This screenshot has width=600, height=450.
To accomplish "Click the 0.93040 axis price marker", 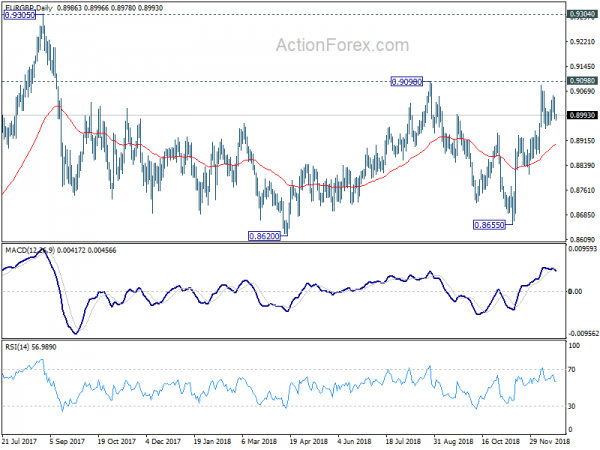I will (582, 15).
